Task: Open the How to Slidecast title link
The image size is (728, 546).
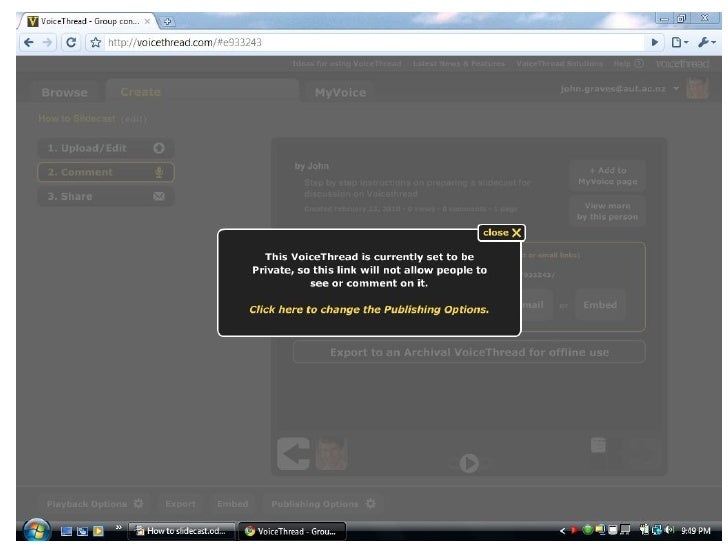Action: pyautogui.click(x=77, y=118)
